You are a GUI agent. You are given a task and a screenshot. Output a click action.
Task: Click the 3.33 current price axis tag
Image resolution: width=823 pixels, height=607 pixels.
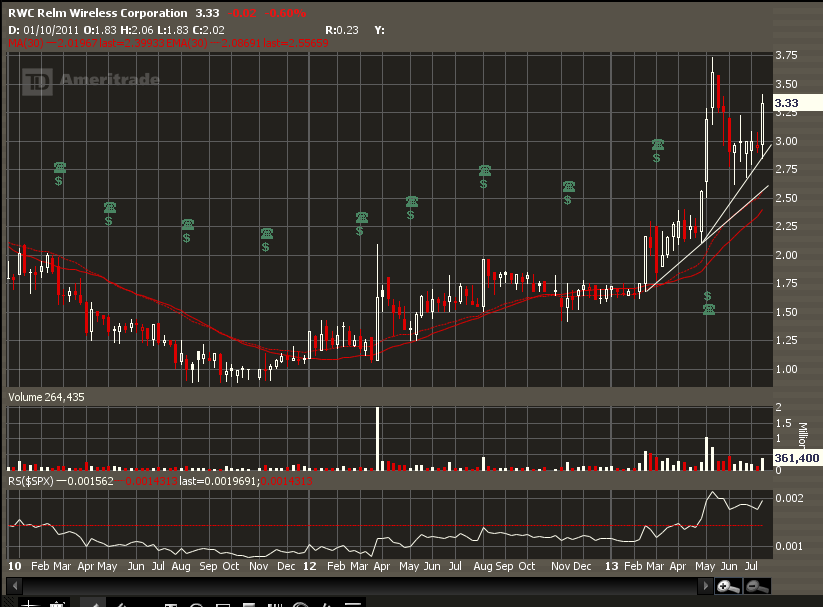[786, 102]
